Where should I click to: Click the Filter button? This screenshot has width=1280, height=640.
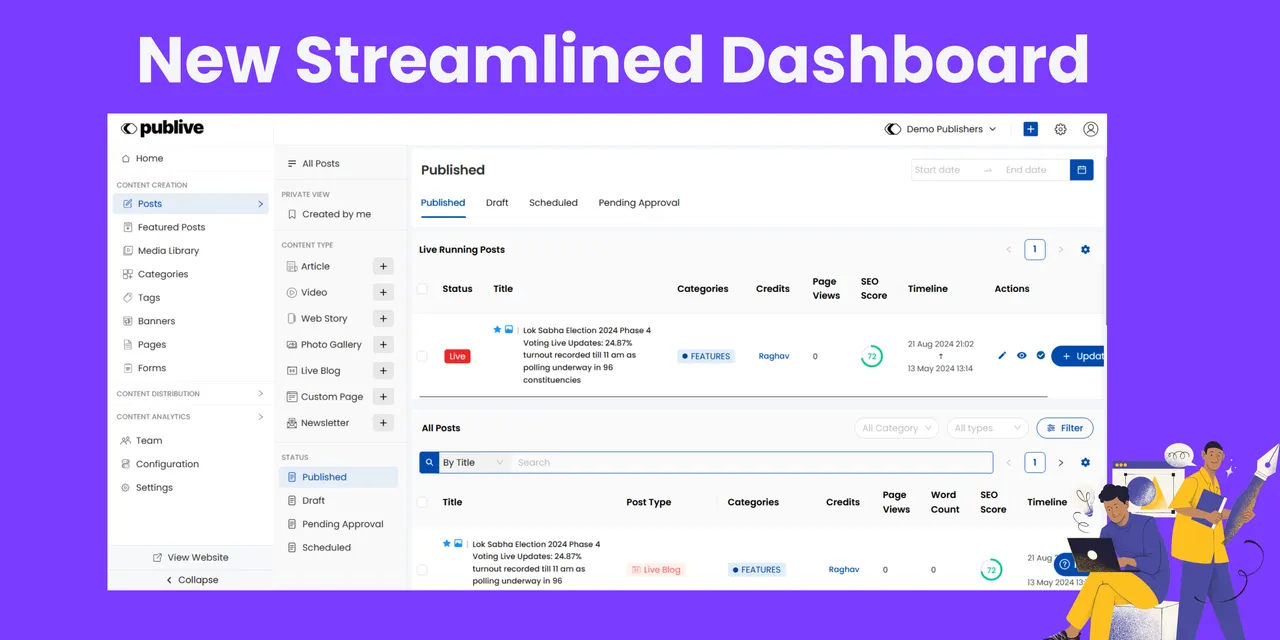point(1064,428)
